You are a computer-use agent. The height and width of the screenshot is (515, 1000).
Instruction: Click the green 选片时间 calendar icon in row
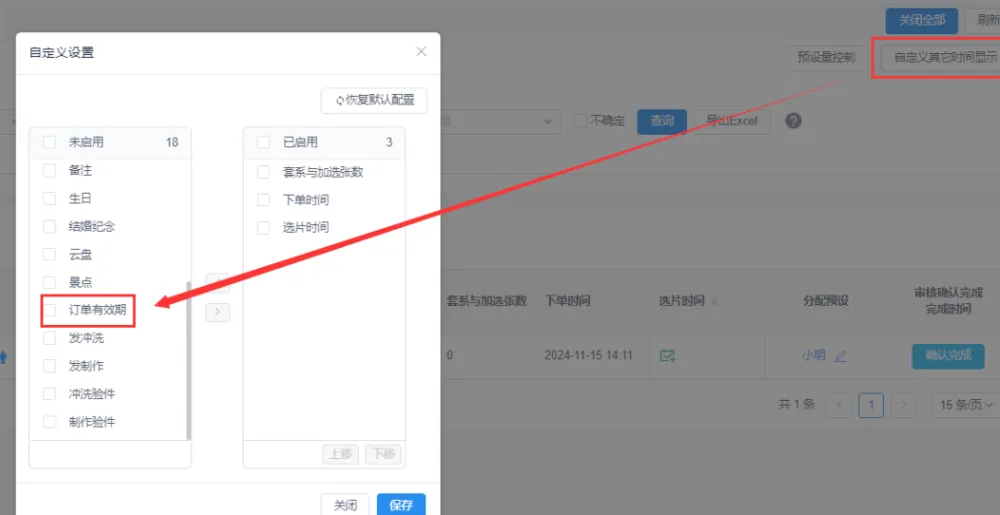(667, 355)
